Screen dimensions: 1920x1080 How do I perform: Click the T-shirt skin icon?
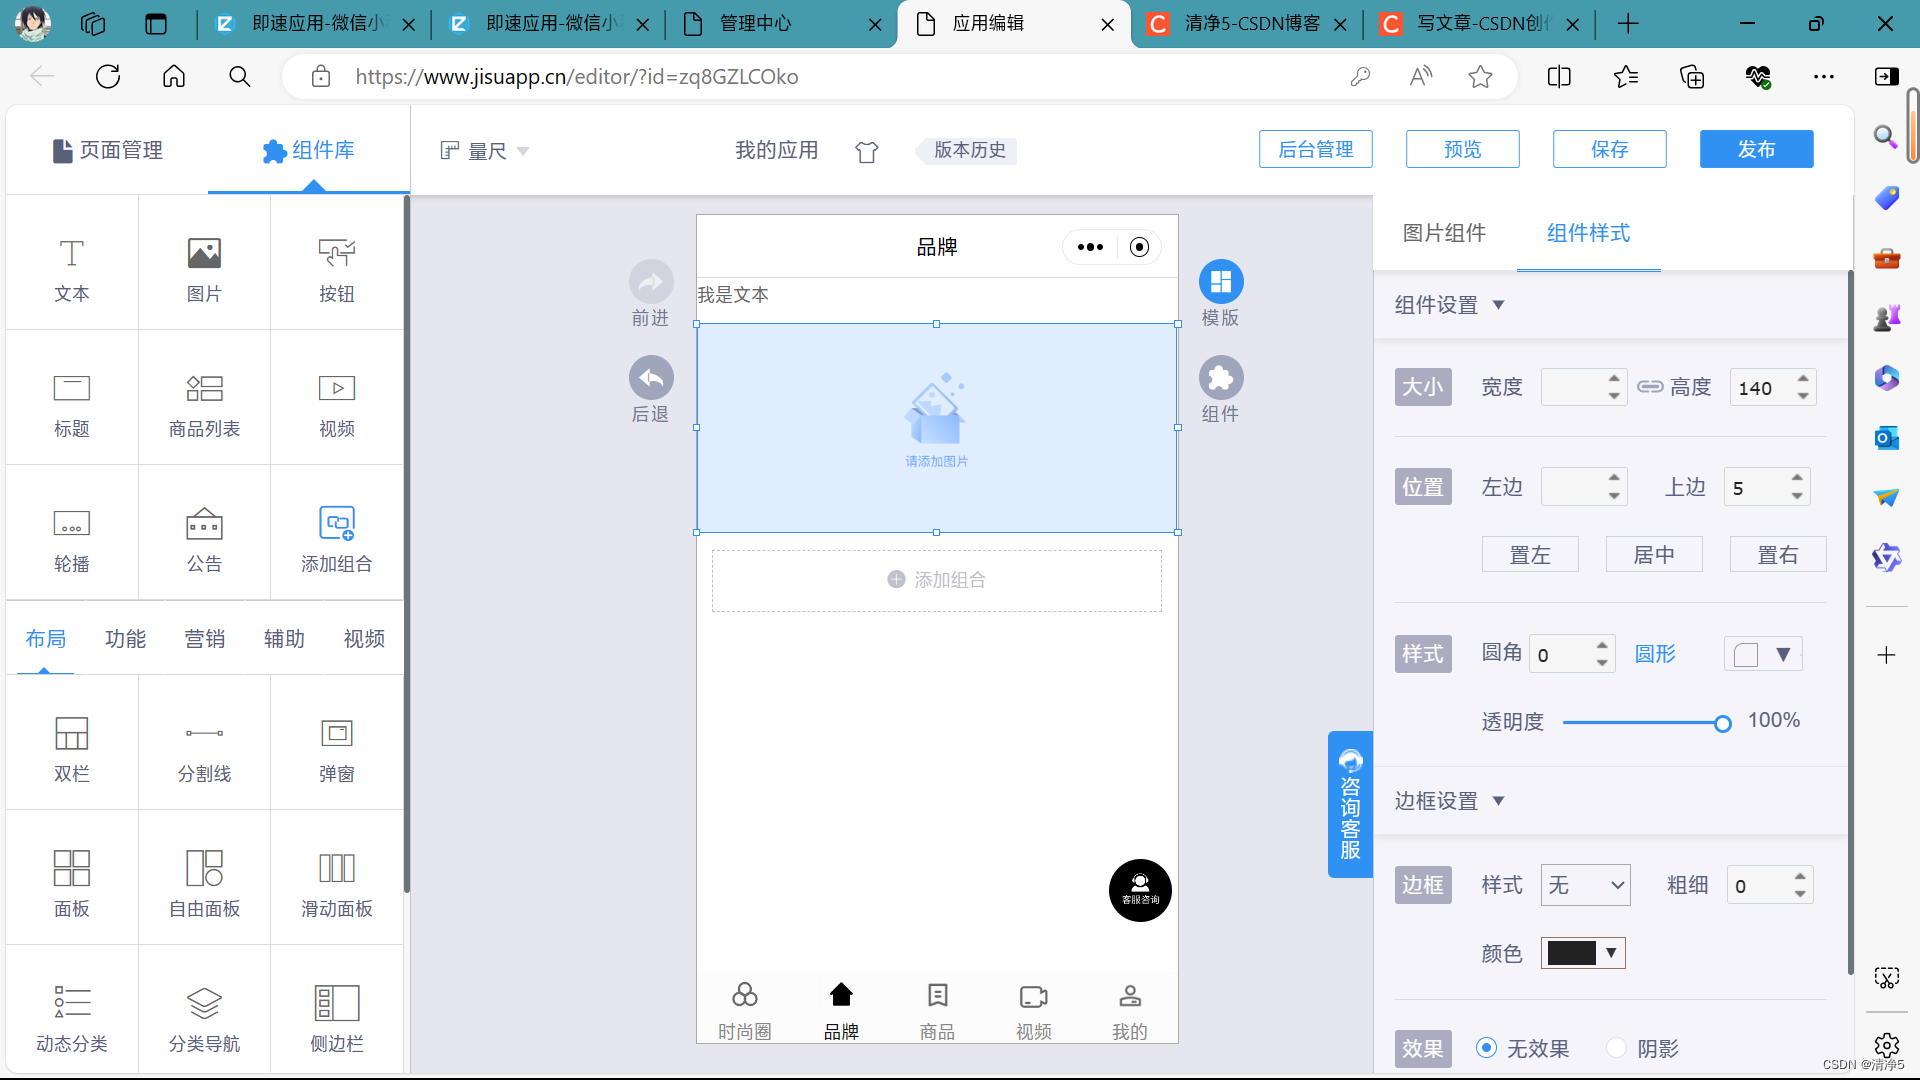866,151
